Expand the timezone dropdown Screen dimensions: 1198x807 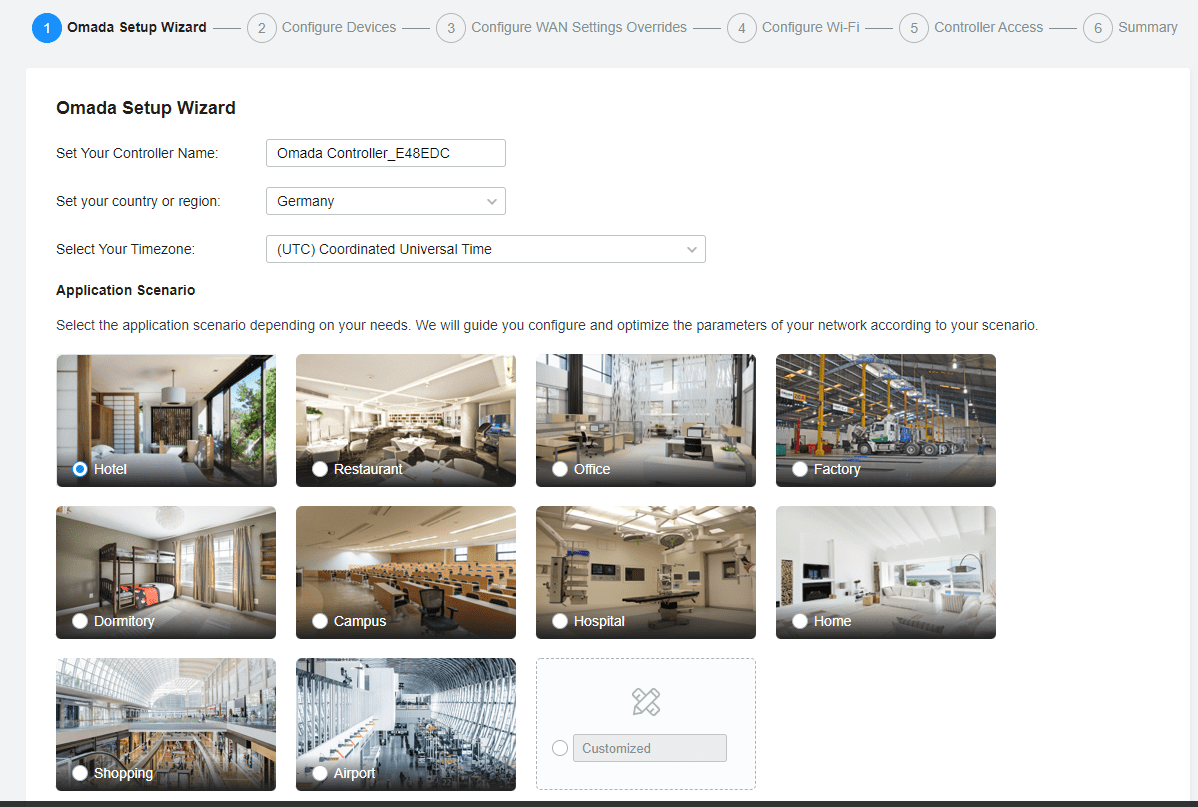click(x=485, y=249)
